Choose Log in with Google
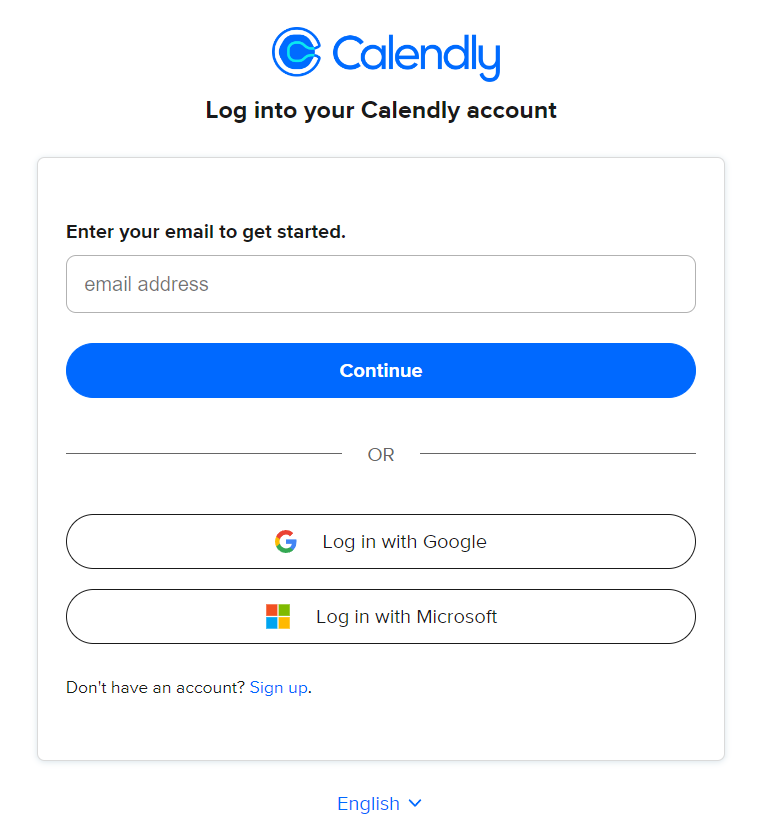Viewport: 766px width, 838px height. click(381, 542)
